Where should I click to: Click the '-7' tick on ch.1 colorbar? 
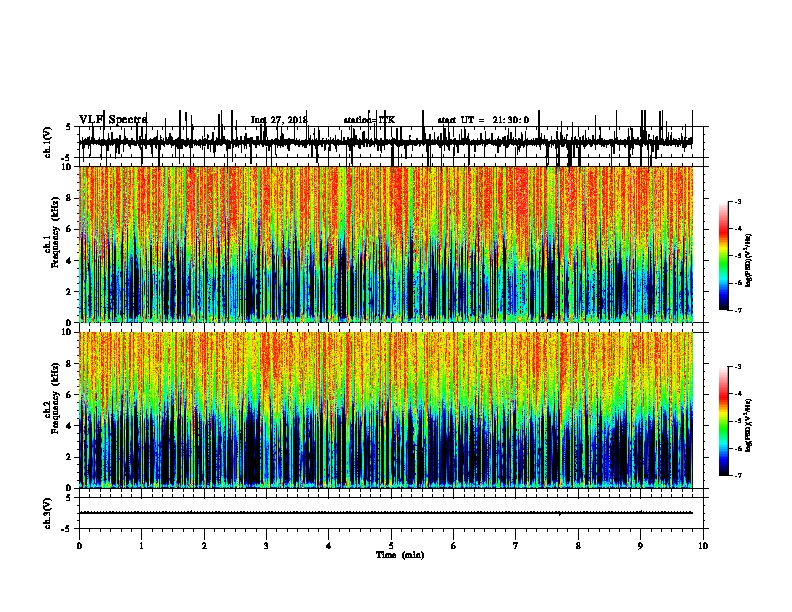738,310
